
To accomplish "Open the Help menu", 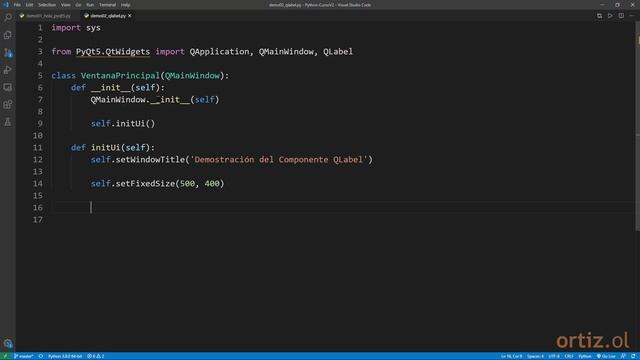I will [125, 5].
